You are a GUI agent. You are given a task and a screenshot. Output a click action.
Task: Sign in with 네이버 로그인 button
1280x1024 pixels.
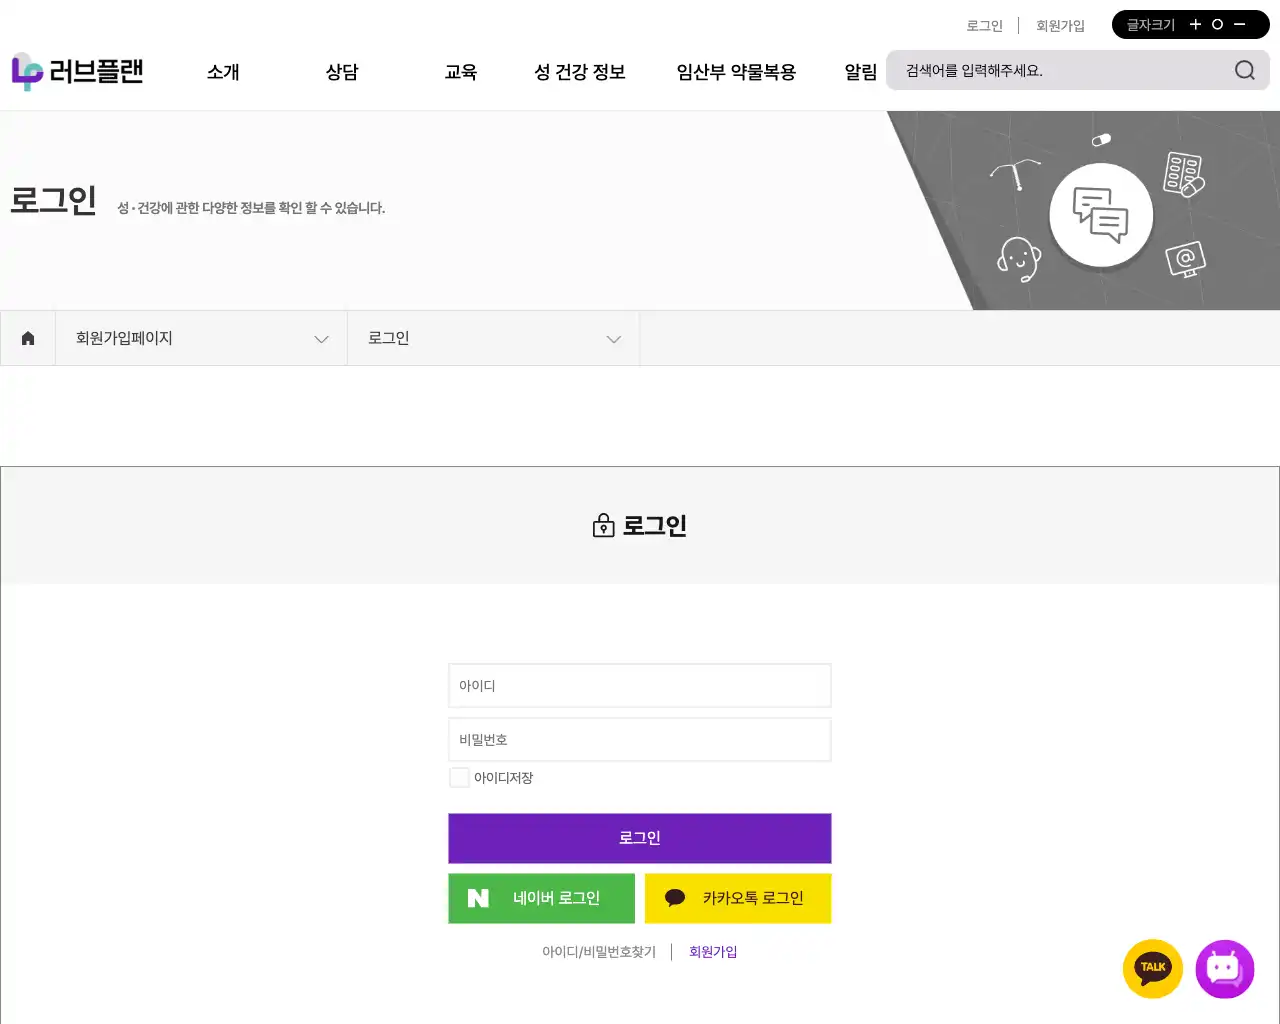tap(541, 898)
